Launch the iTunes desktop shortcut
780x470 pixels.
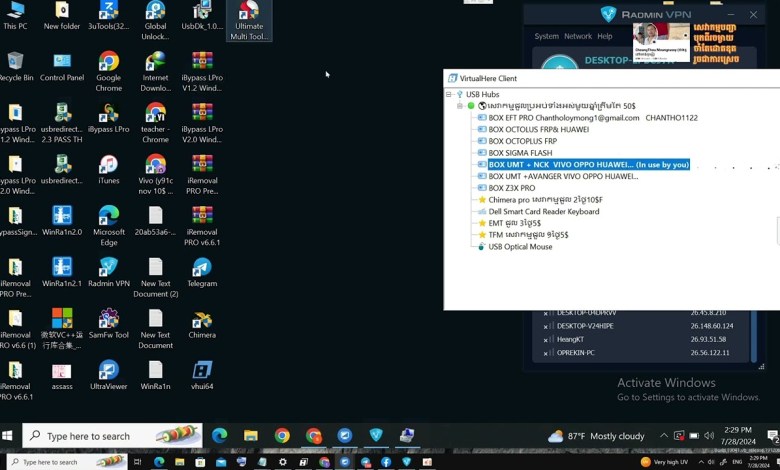coord(108,169)
